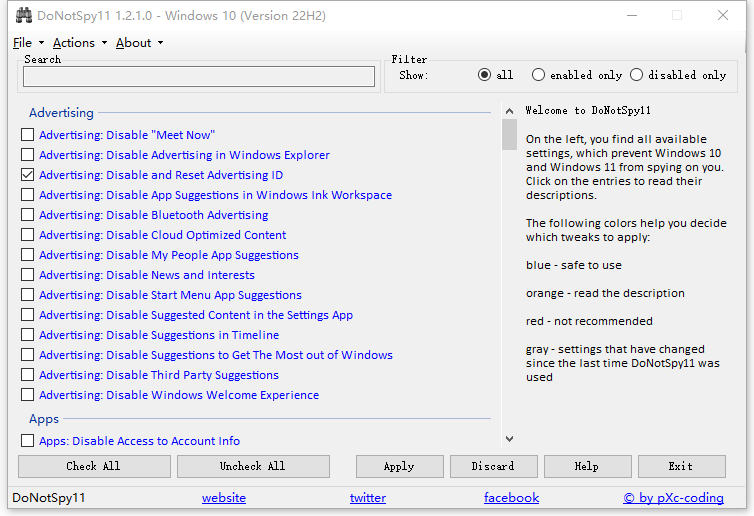Click the Apps section header
The width and height of the screenshot is (754, 516).
tap(44, 419)
